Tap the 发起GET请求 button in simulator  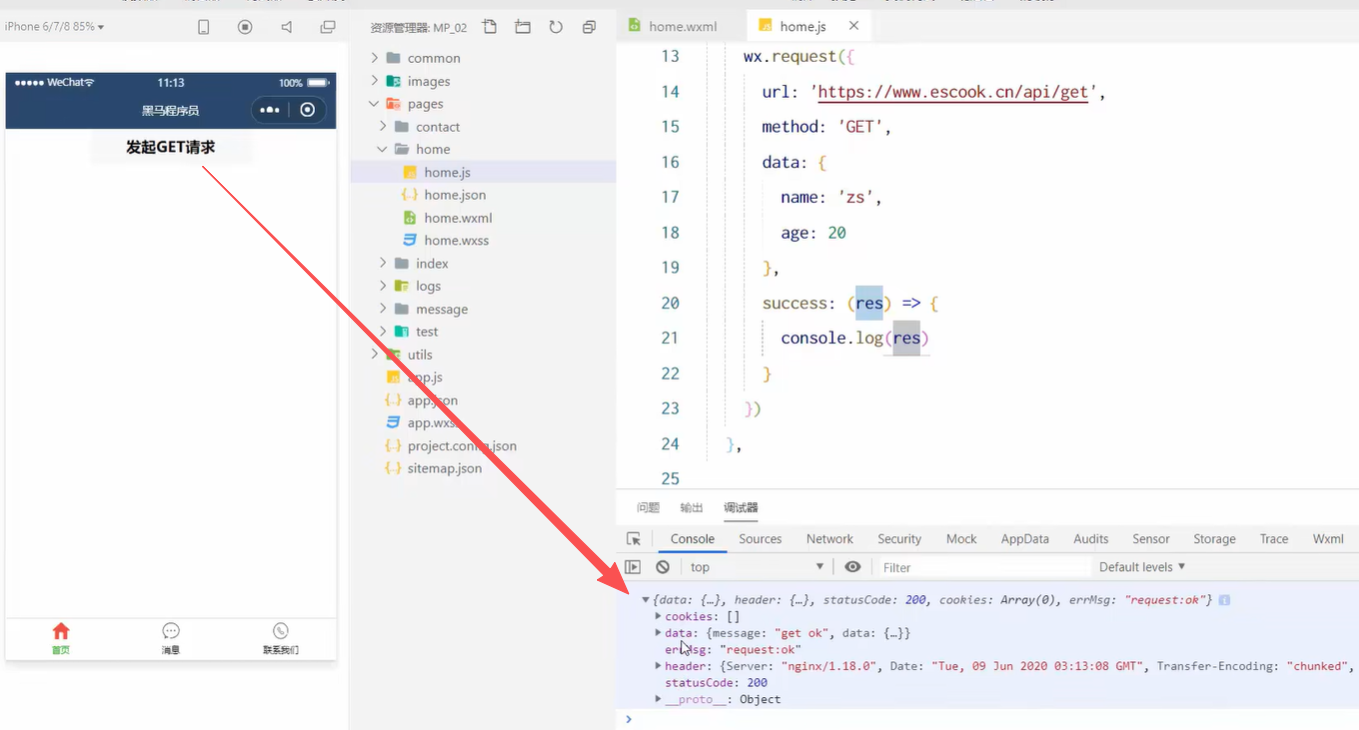point(171,148)
